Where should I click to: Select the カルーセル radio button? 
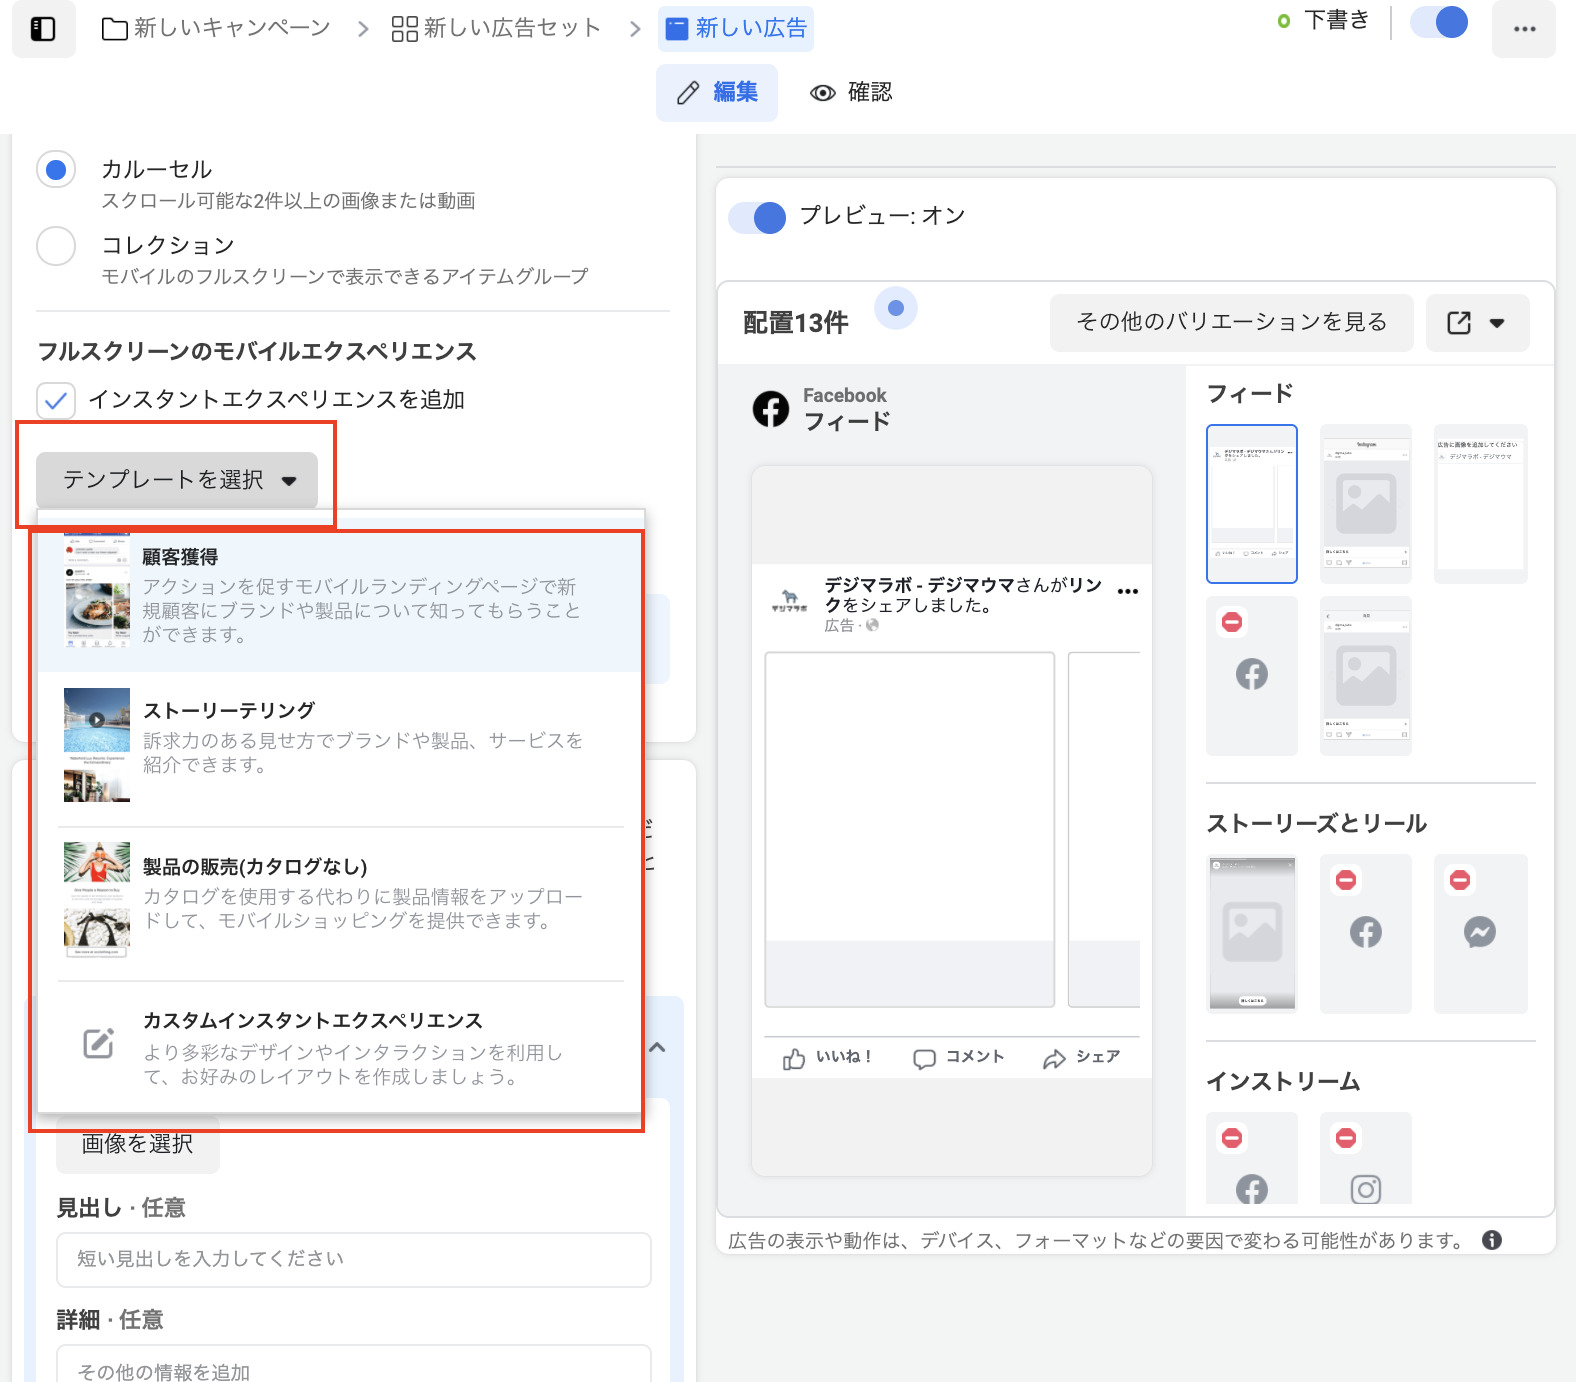point(56,170)
